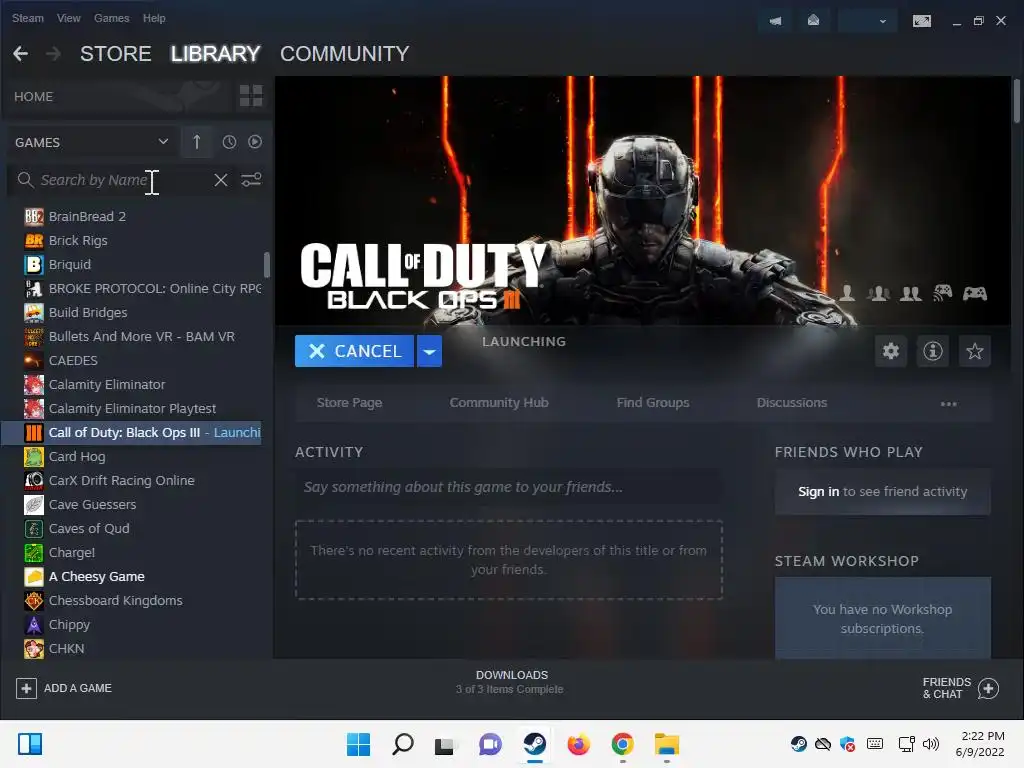The width and height of the screenshot is (1024, 768).
Task: Open the Store Page link
Action: [349, 403]
